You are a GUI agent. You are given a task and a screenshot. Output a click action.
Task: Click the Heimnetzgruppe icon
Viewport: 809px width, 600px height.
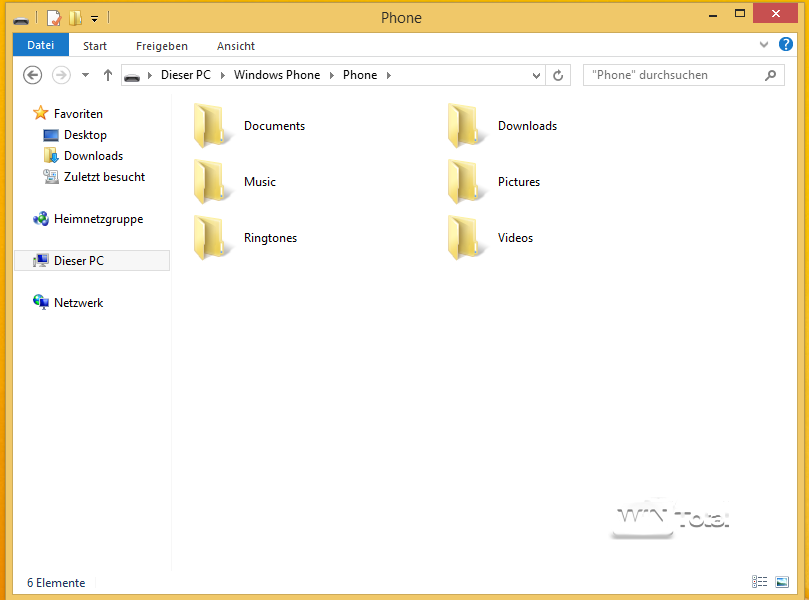pos(41,219)
